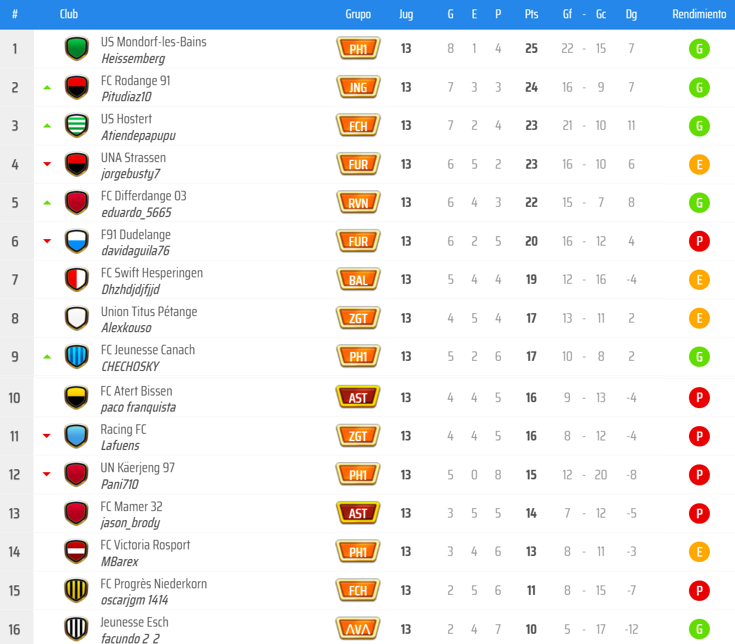The image size is (735, 644).
Task: Click FC Rodange 91 club crest
Action: coord(77,88)
